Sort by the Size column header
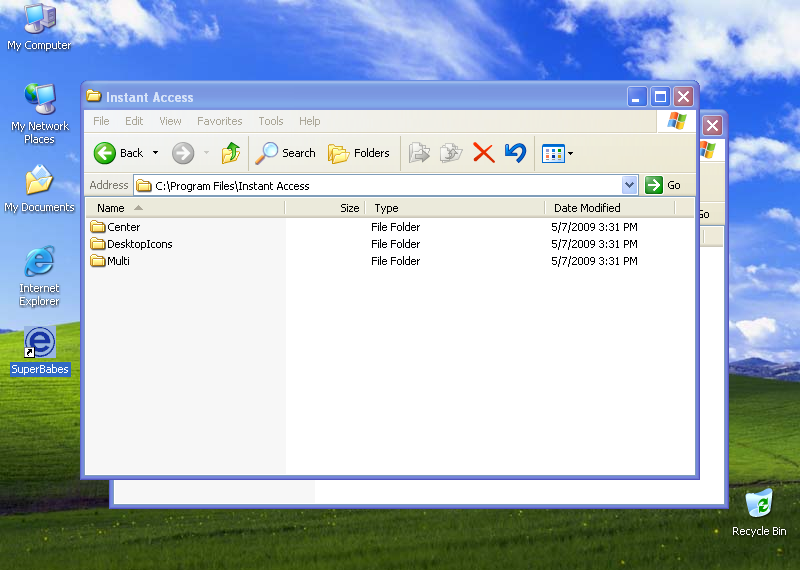Viewport: 800px width, 570px height. (x=325, y=208)
